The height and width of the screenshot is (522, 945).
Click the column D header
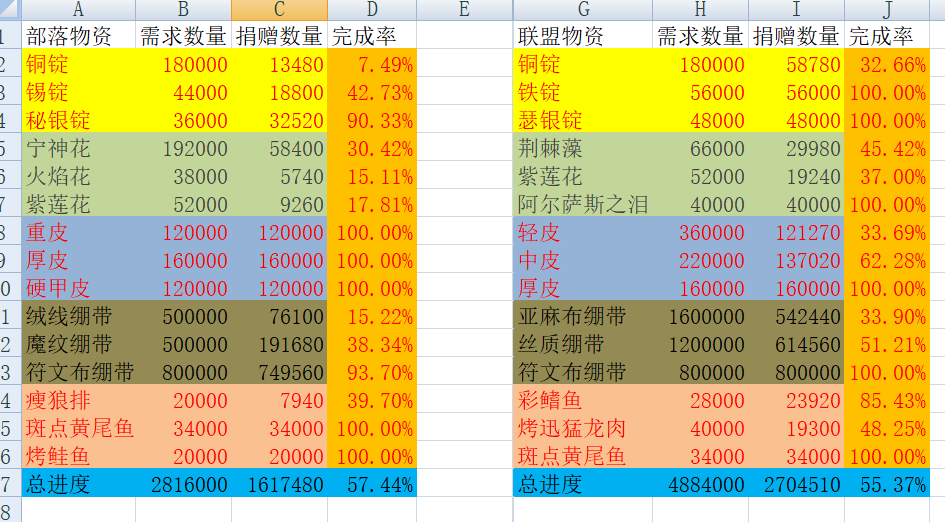pos(372,10)
